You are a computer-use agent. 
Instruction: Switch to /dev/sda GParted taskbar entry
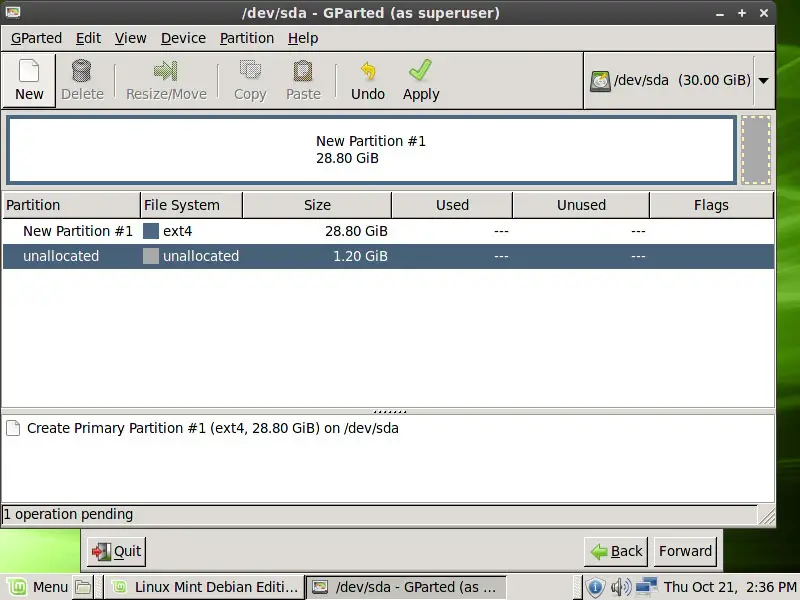click(406, 587)
